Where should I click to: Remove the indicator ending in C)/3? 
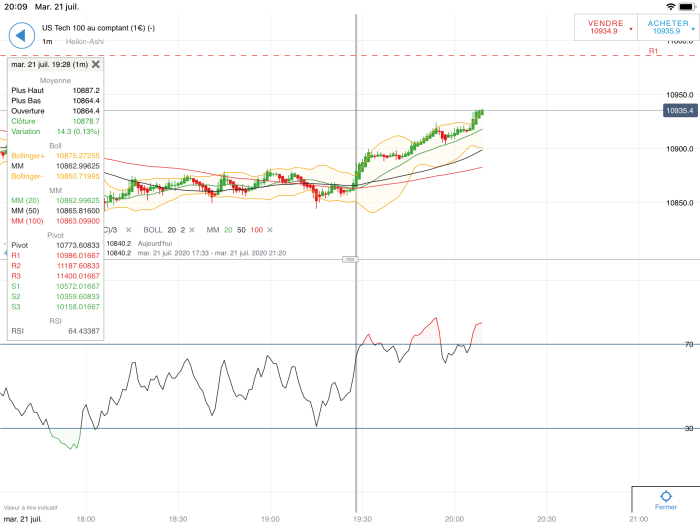pyautogui.click(x=129, y=230)
